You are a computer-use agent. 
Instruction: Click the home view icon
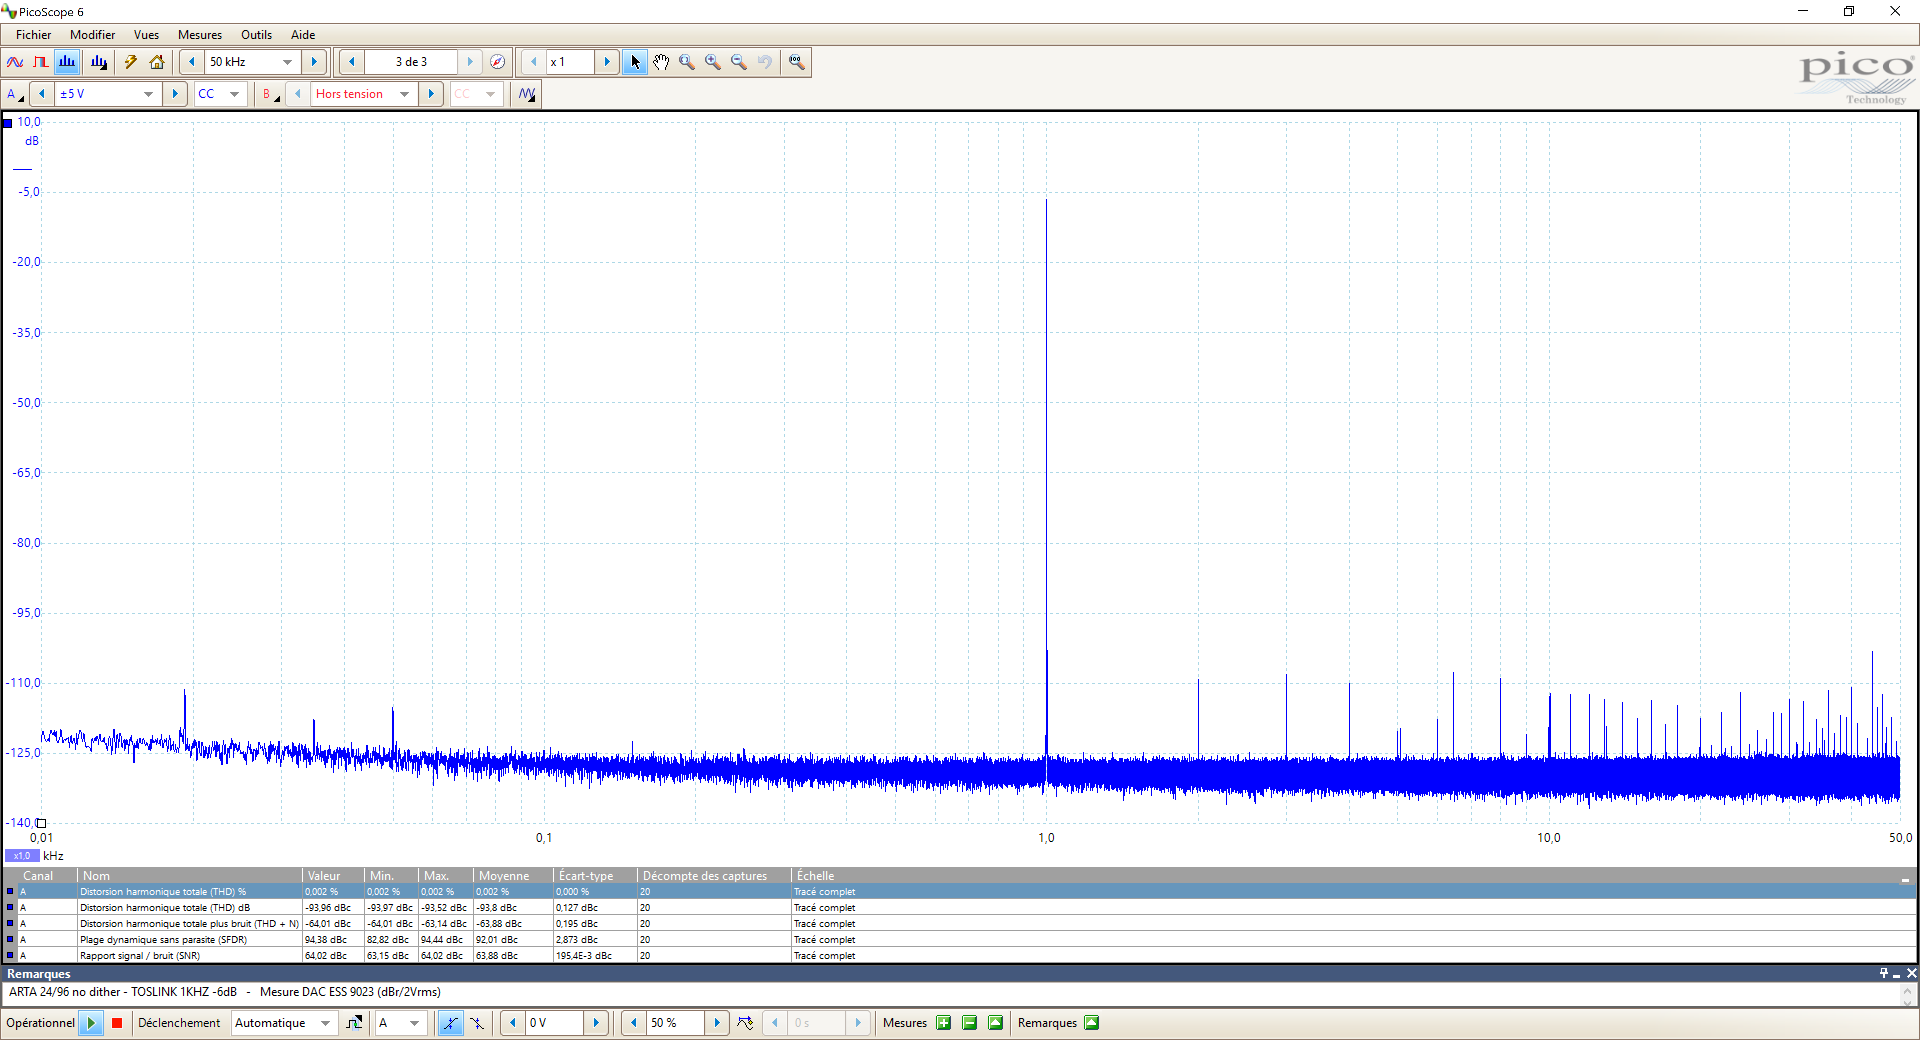pyautogui.click(x=157, y=62)
